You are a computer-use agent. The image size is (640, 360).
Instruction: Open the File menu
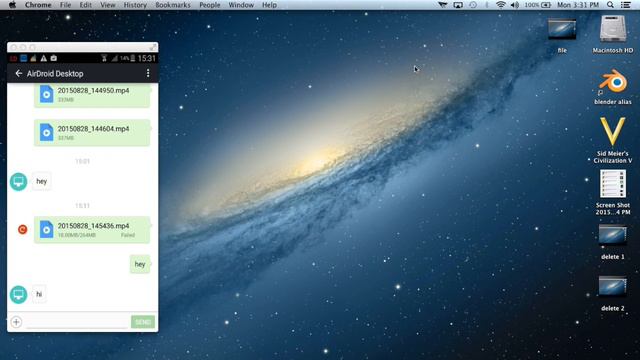click(x=65, y=5)
